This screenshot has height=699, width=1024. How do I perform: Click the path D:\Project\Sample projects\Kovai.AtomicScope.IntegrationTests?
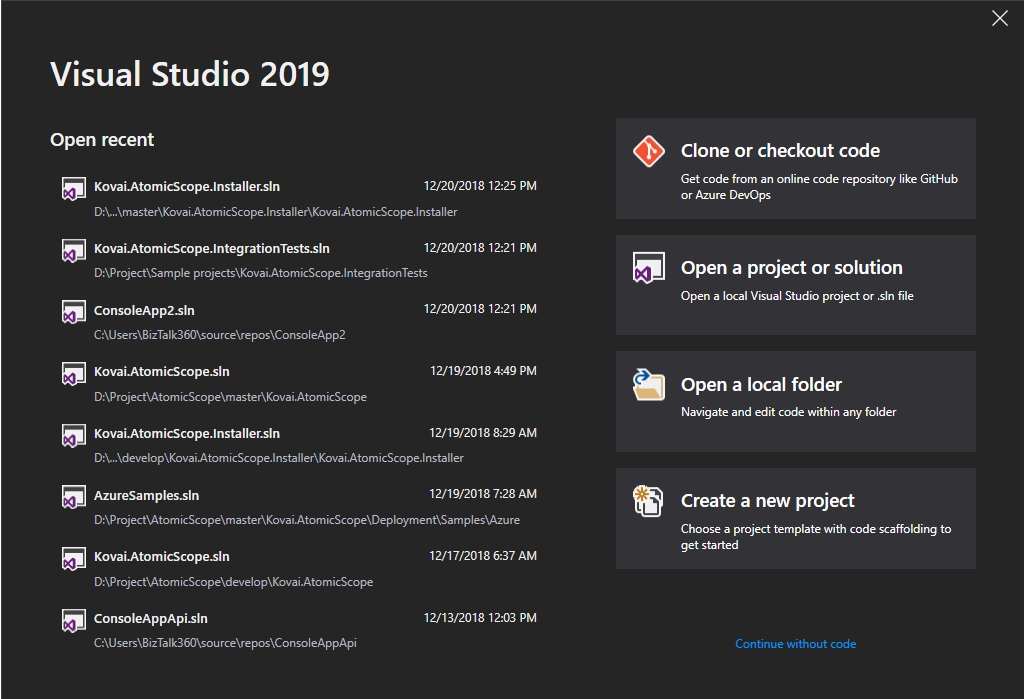[261, 273]
